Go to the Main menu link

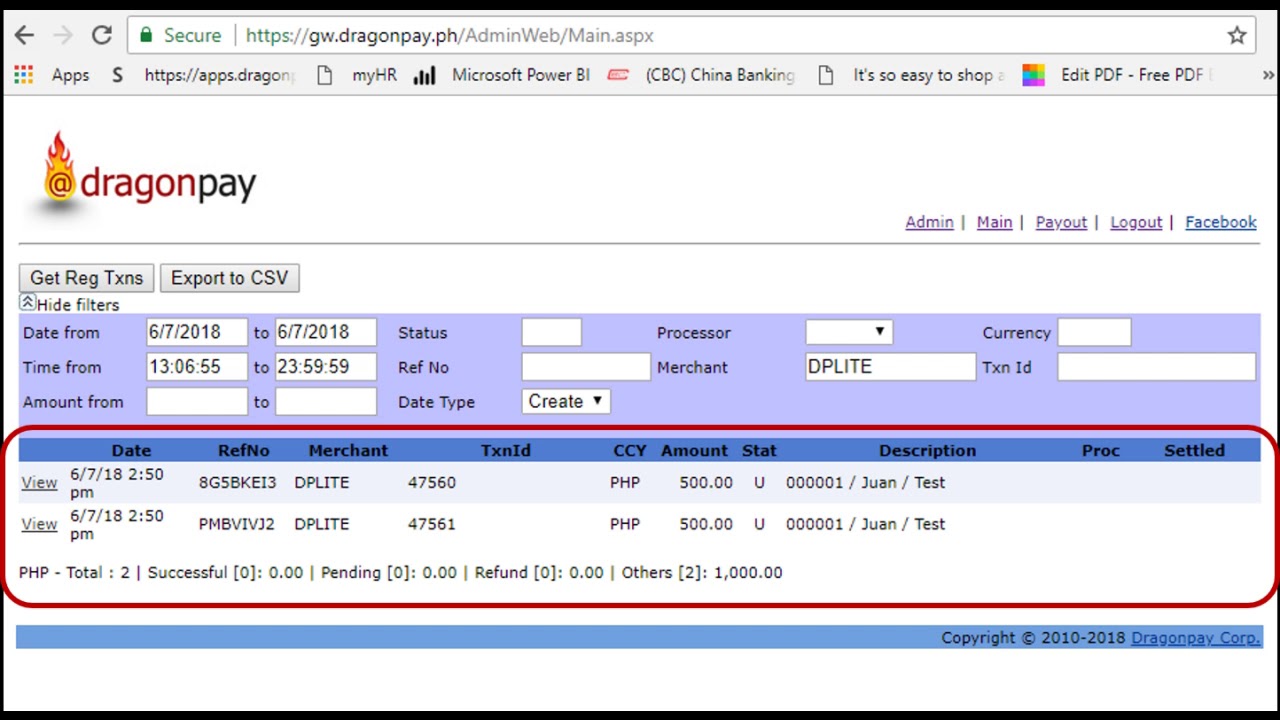click(x=994, y=222)
